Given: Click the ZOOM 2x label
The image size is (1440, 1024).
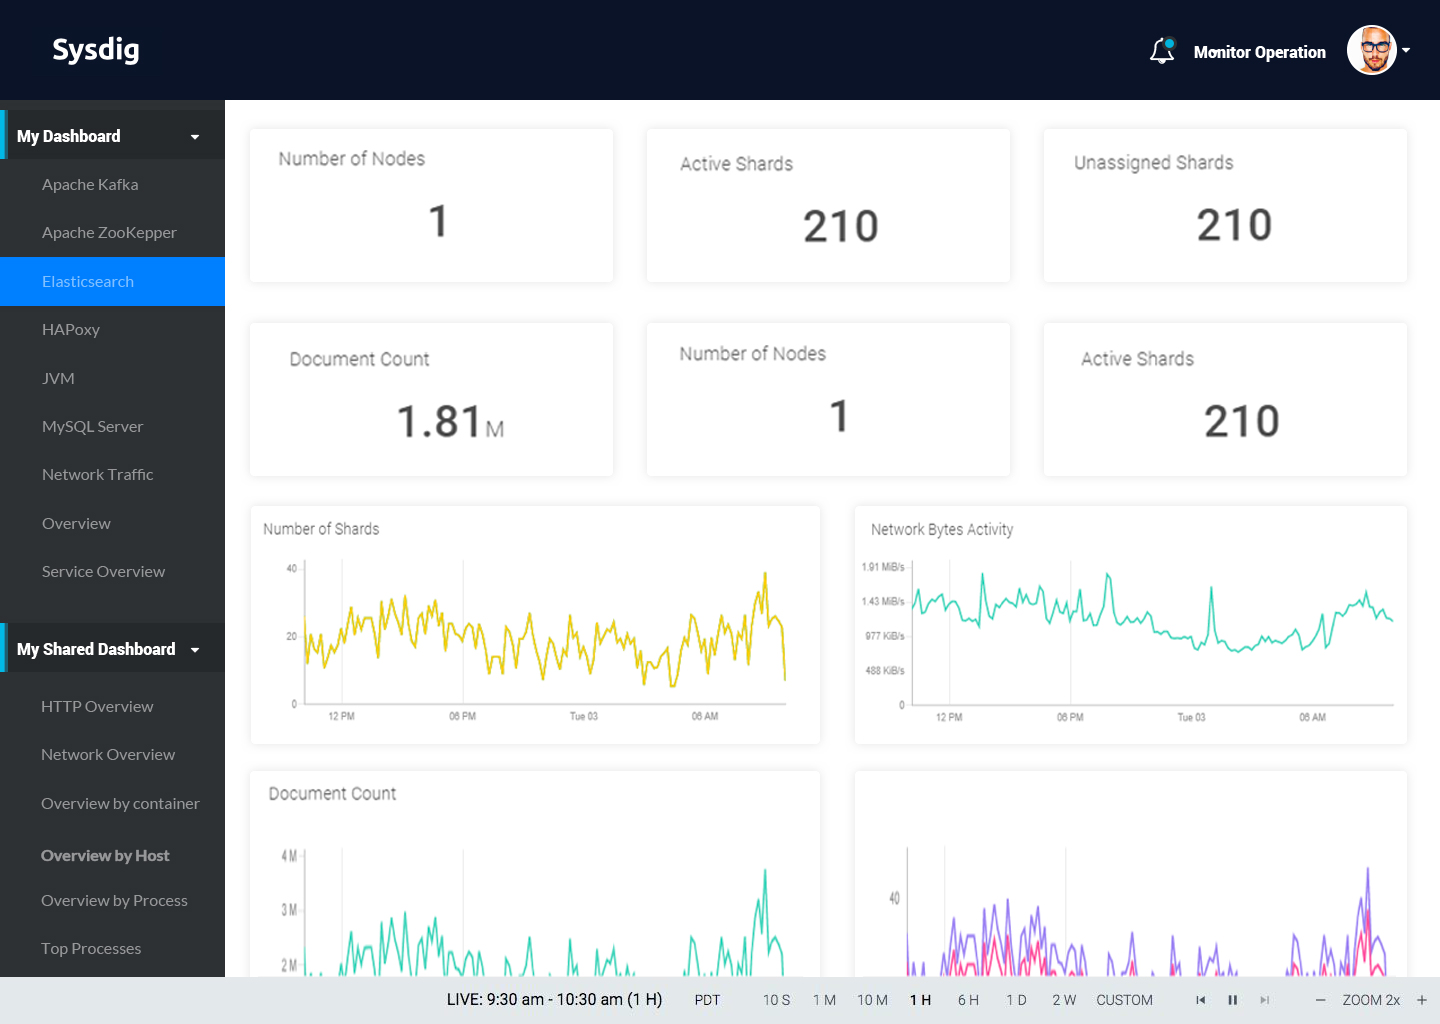Looking at the screenshot, I should [x=1371, y=1000].
